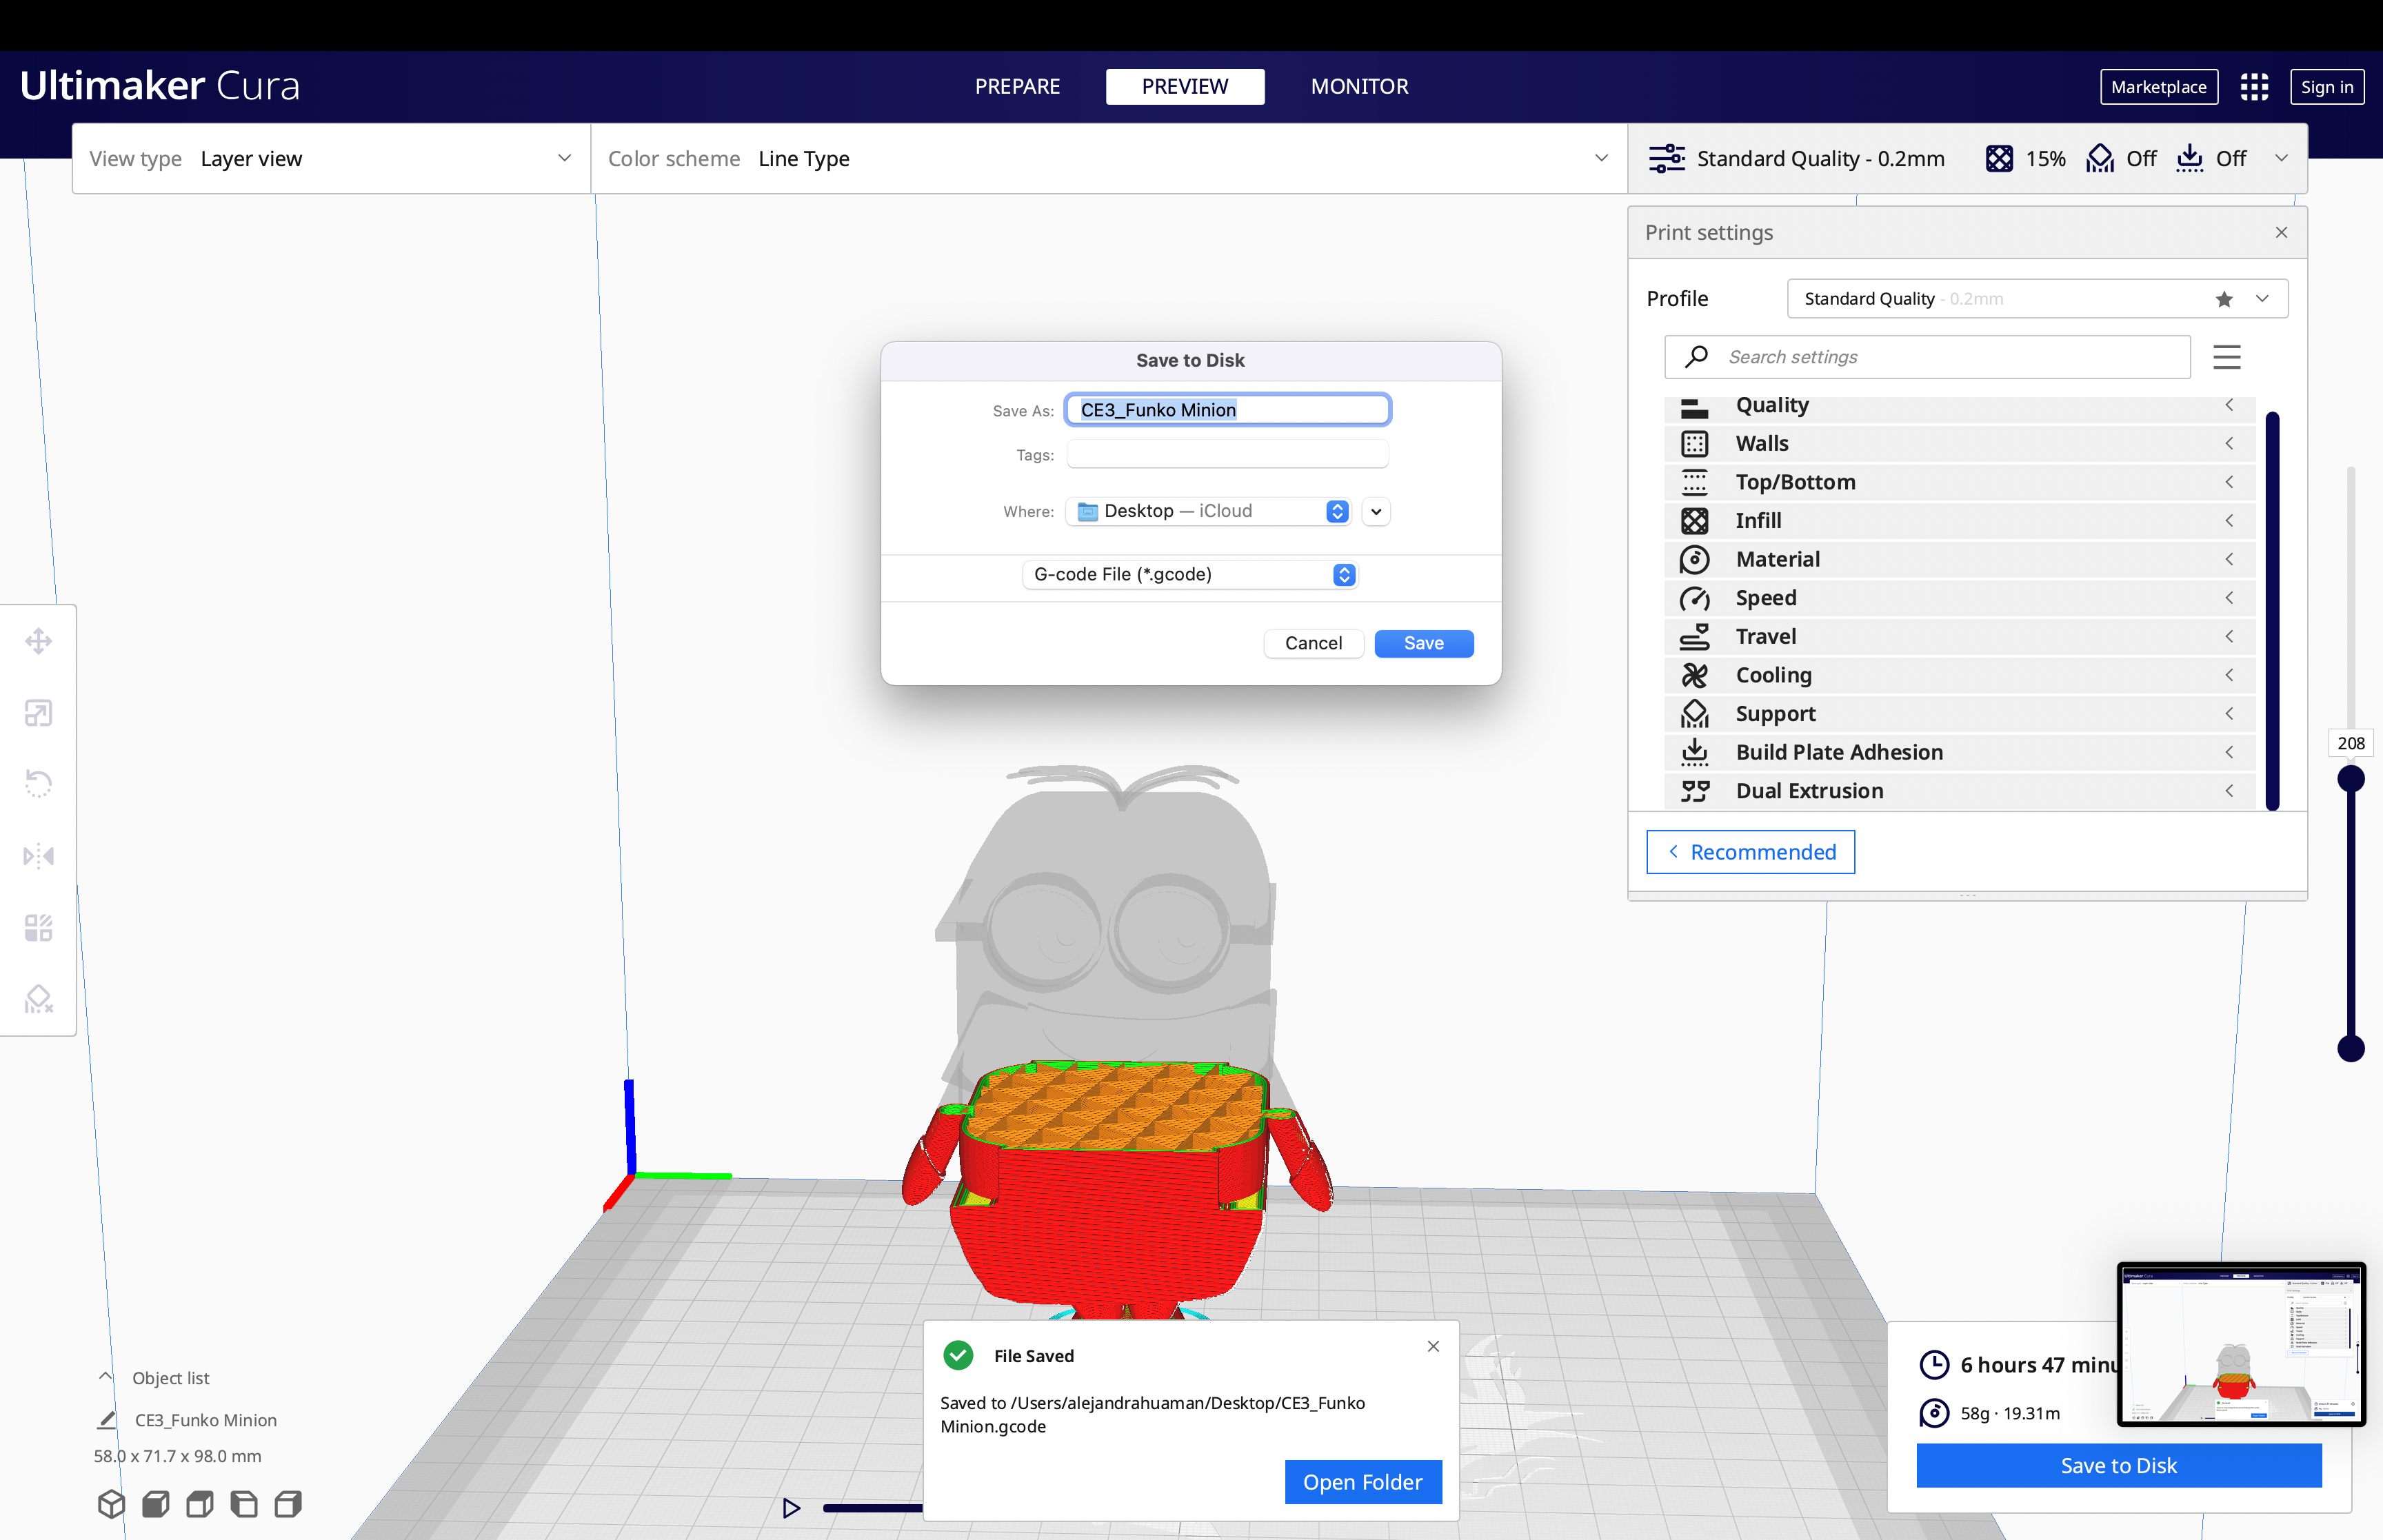Click the adhesion Off icon
This screenshot has width=2383, height=1540.
[2190, 159]
